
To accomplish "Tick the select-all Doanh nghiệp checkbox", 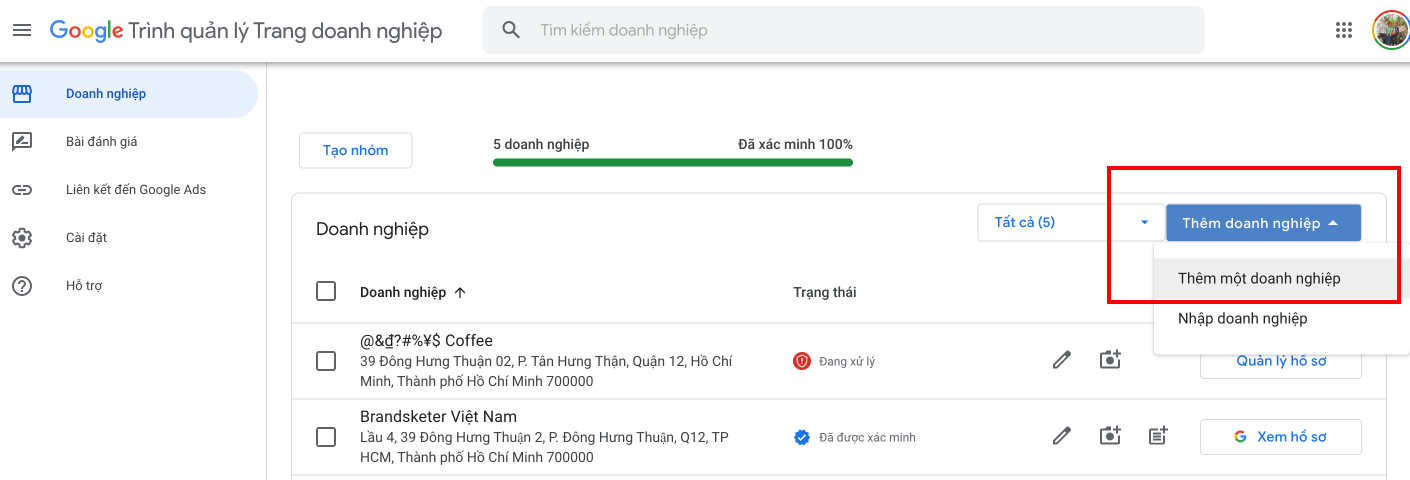I will (x=326, y=291).
